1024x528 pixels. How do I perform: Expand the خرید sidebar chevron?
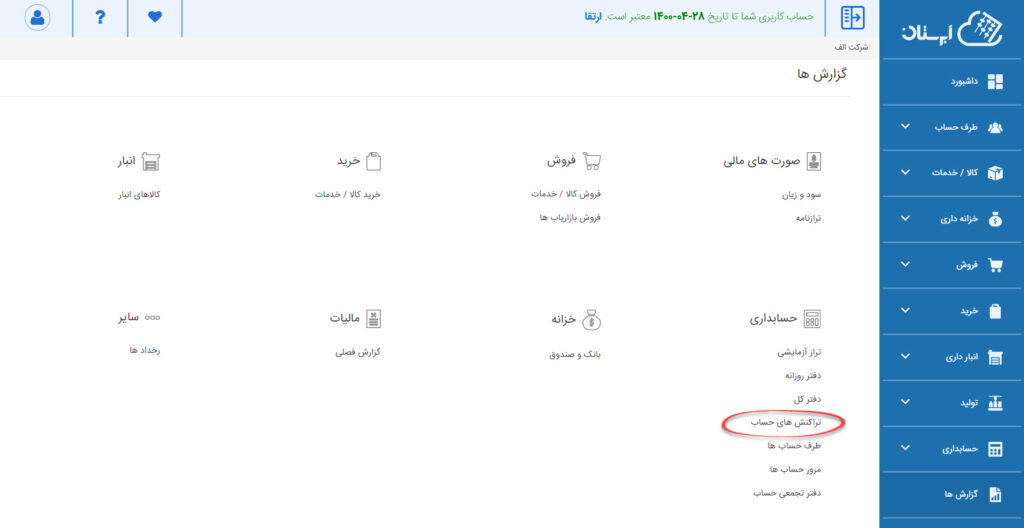point(905,310)
